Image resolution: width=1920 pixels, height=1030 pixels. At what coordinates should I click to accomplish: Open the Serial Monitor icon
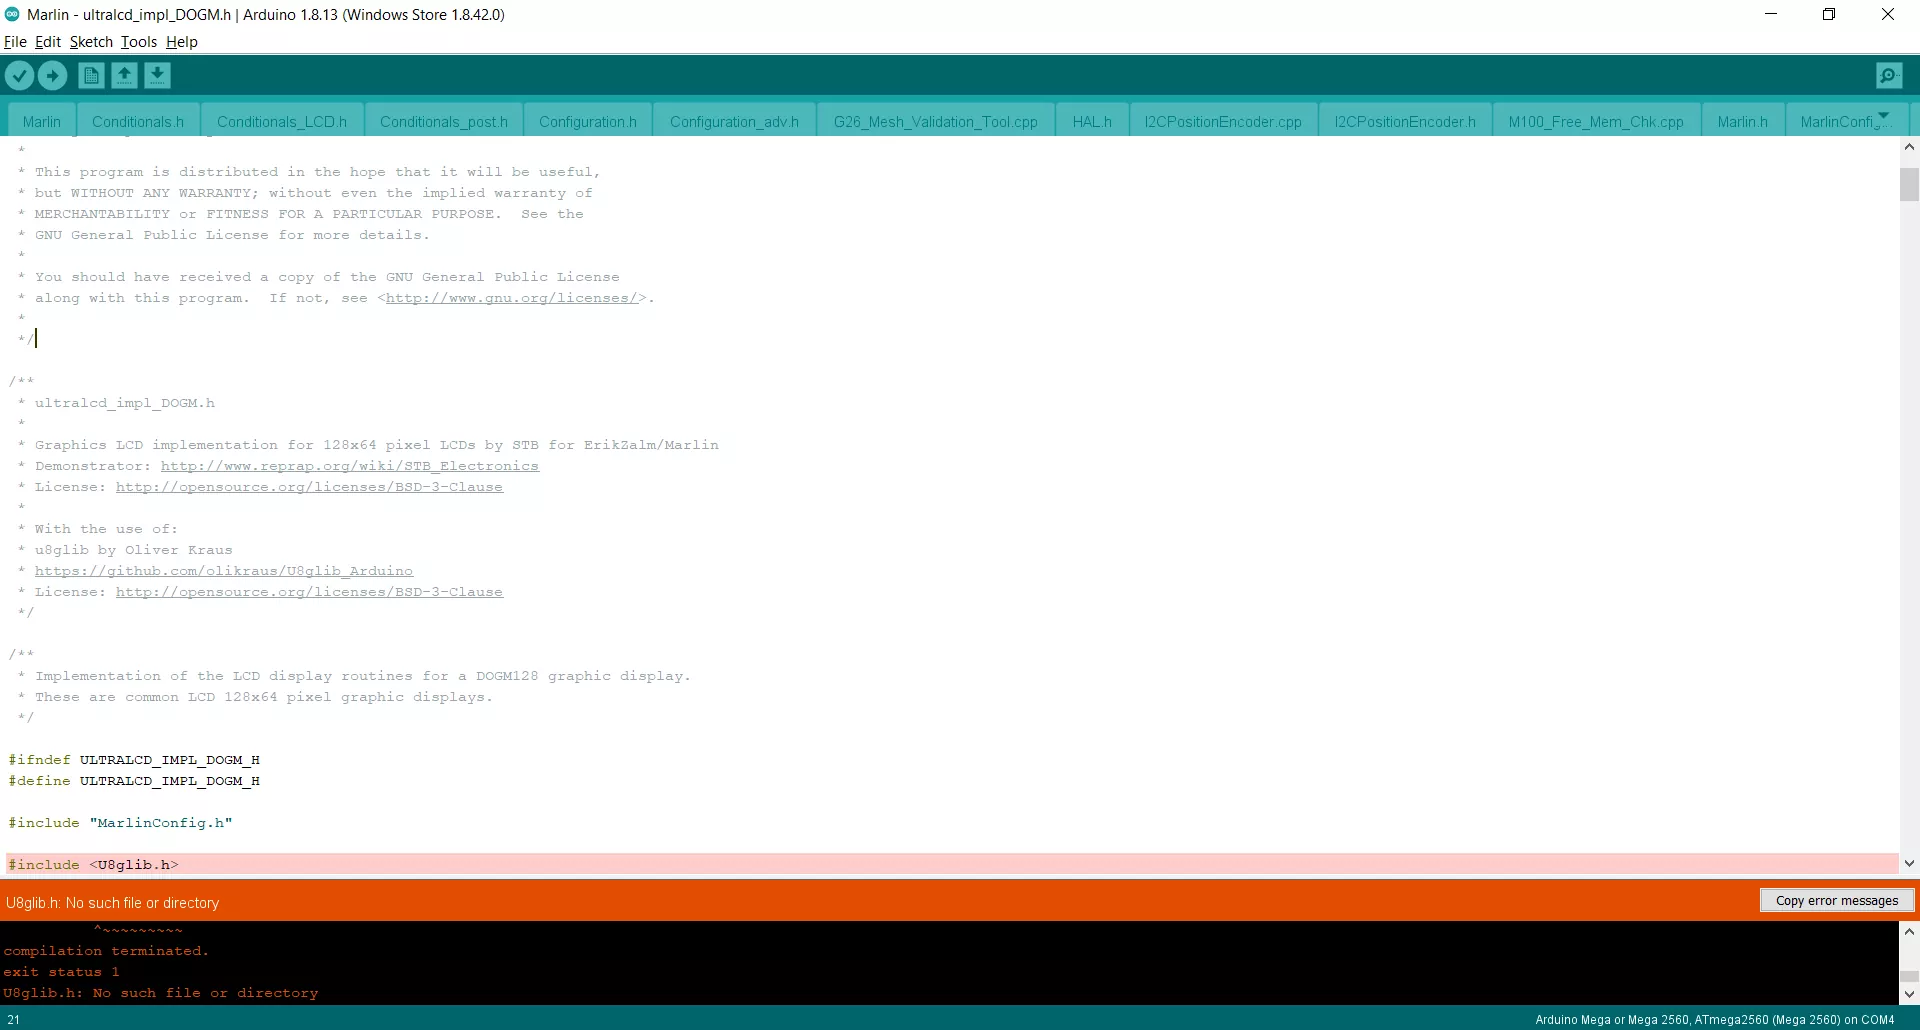click(x=1889, y=75)
